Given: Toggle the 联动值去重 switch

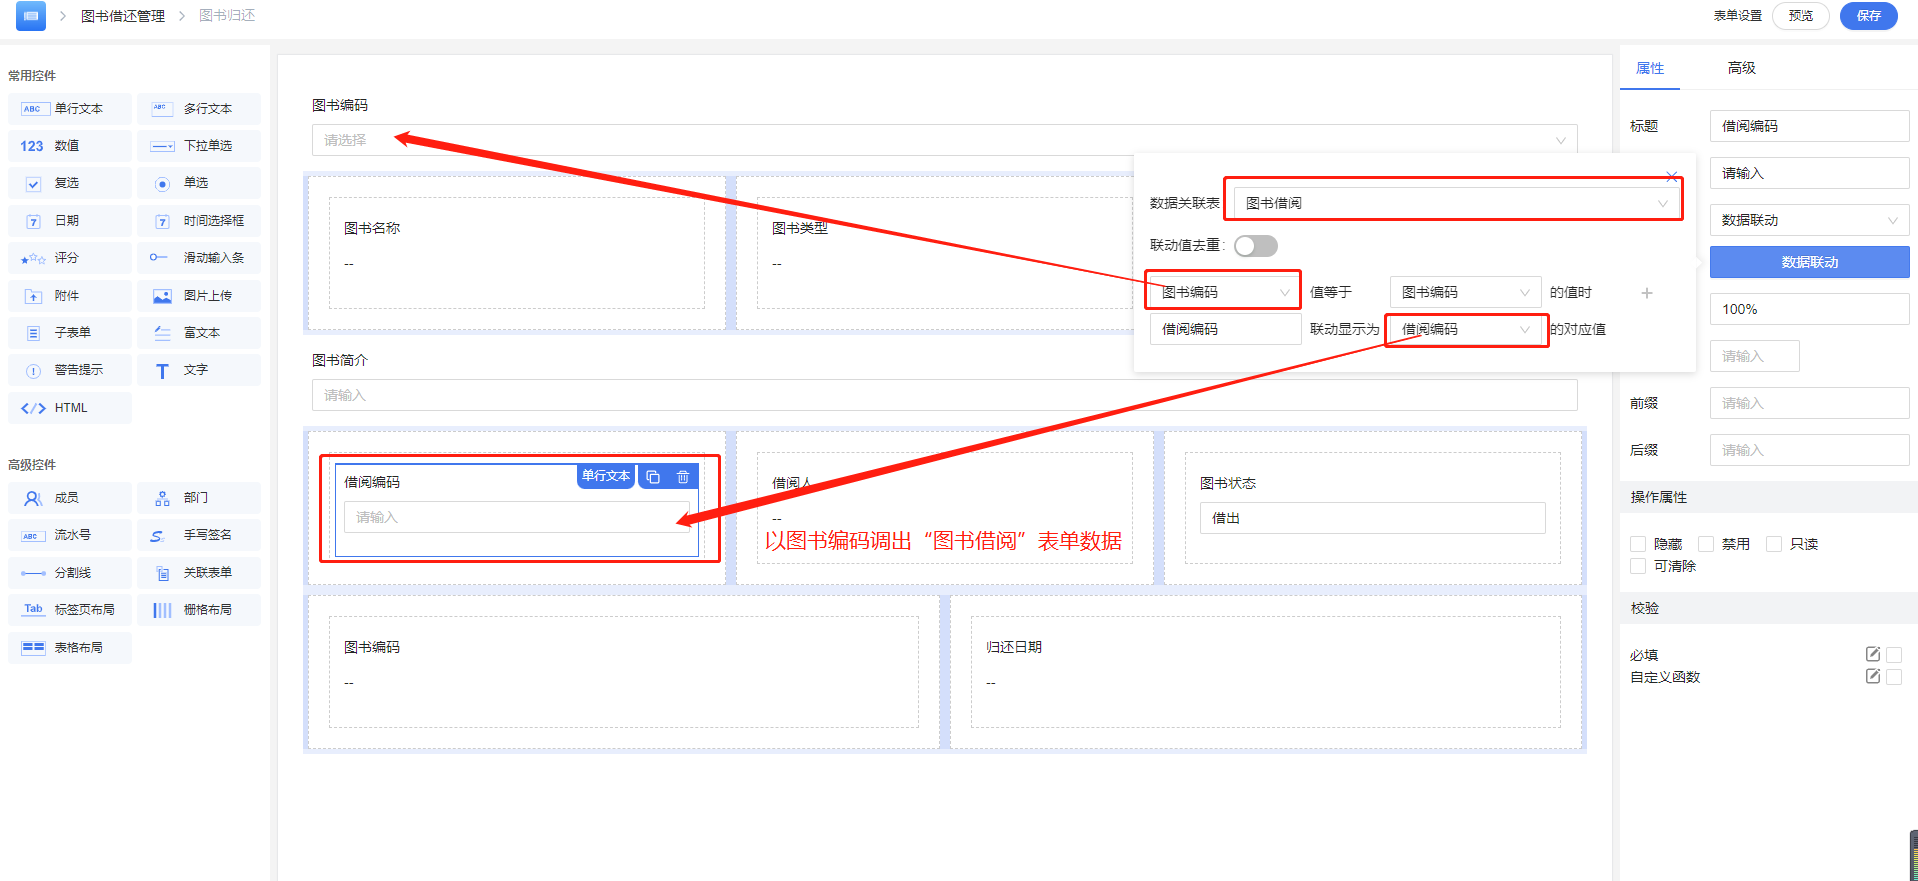Looking at the screenshot, I should (x=1256, y=246).
